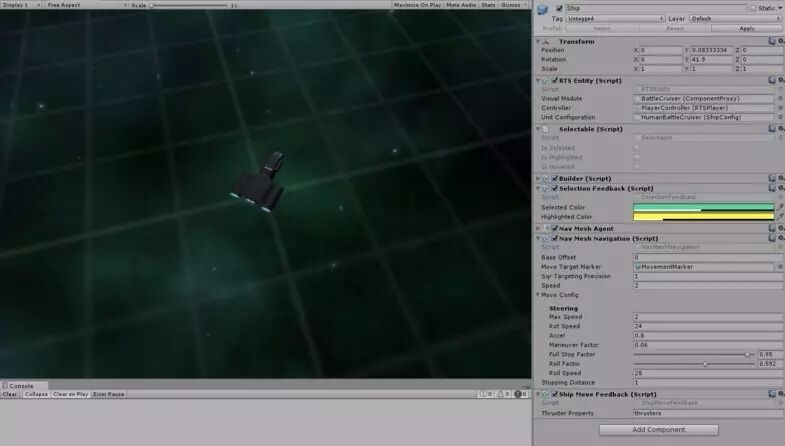785x446 pixels.
Task: Toggle Maximize On Play in Game view
Action: pos(418,5)
